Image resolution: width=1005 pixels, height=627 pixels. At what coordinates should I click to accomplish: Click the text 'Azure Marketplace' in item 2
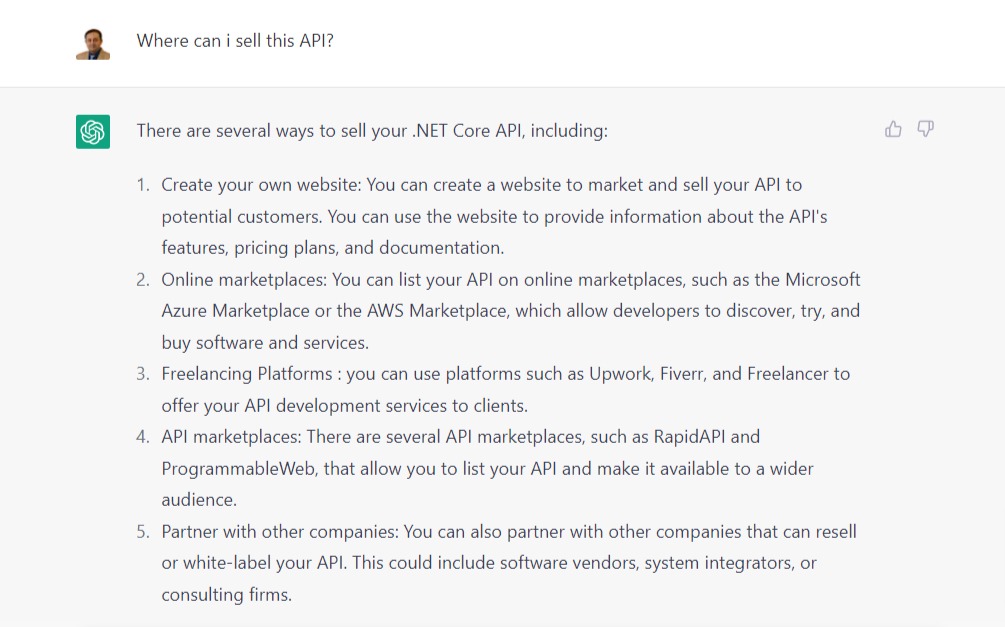235,311
